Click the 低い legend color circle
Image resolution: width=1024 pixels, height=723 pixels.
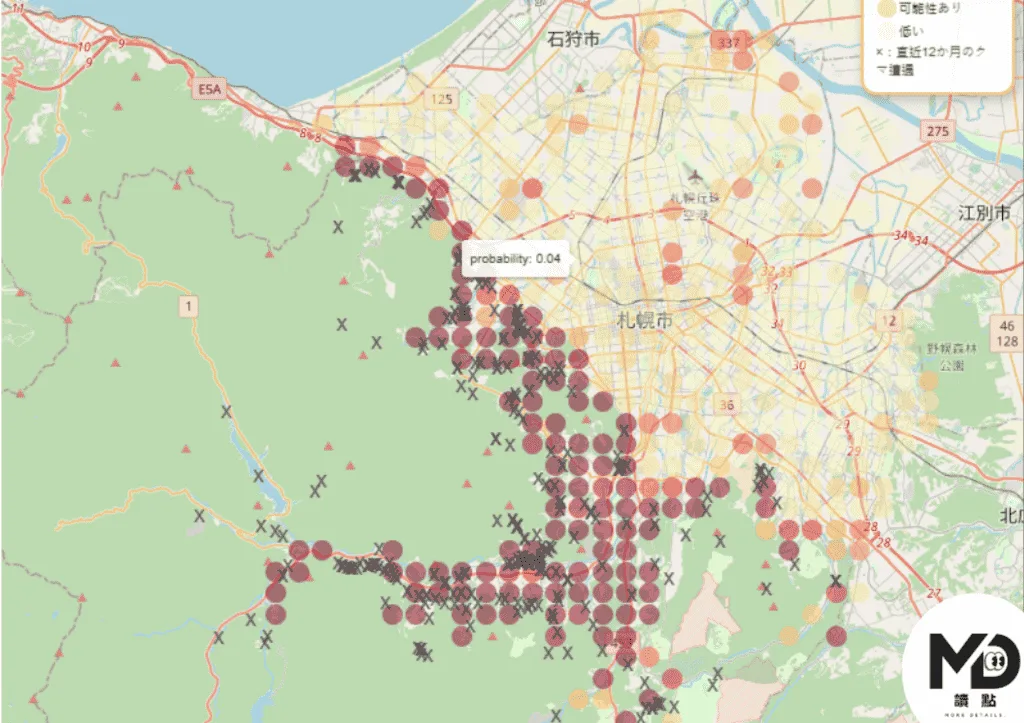click(884, 31)
